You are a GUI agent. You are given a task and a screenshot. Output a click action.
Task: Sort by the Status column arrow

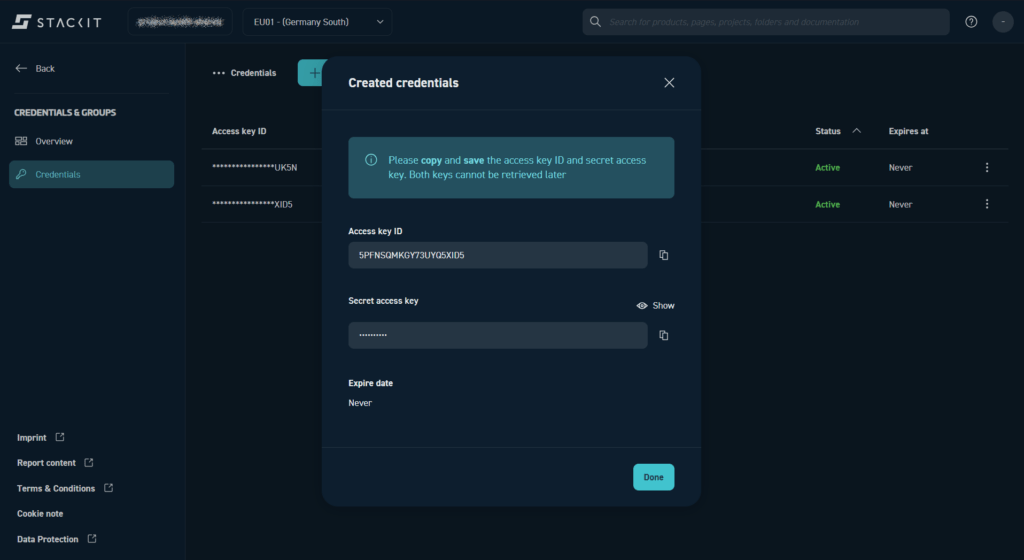click(856, 131)
